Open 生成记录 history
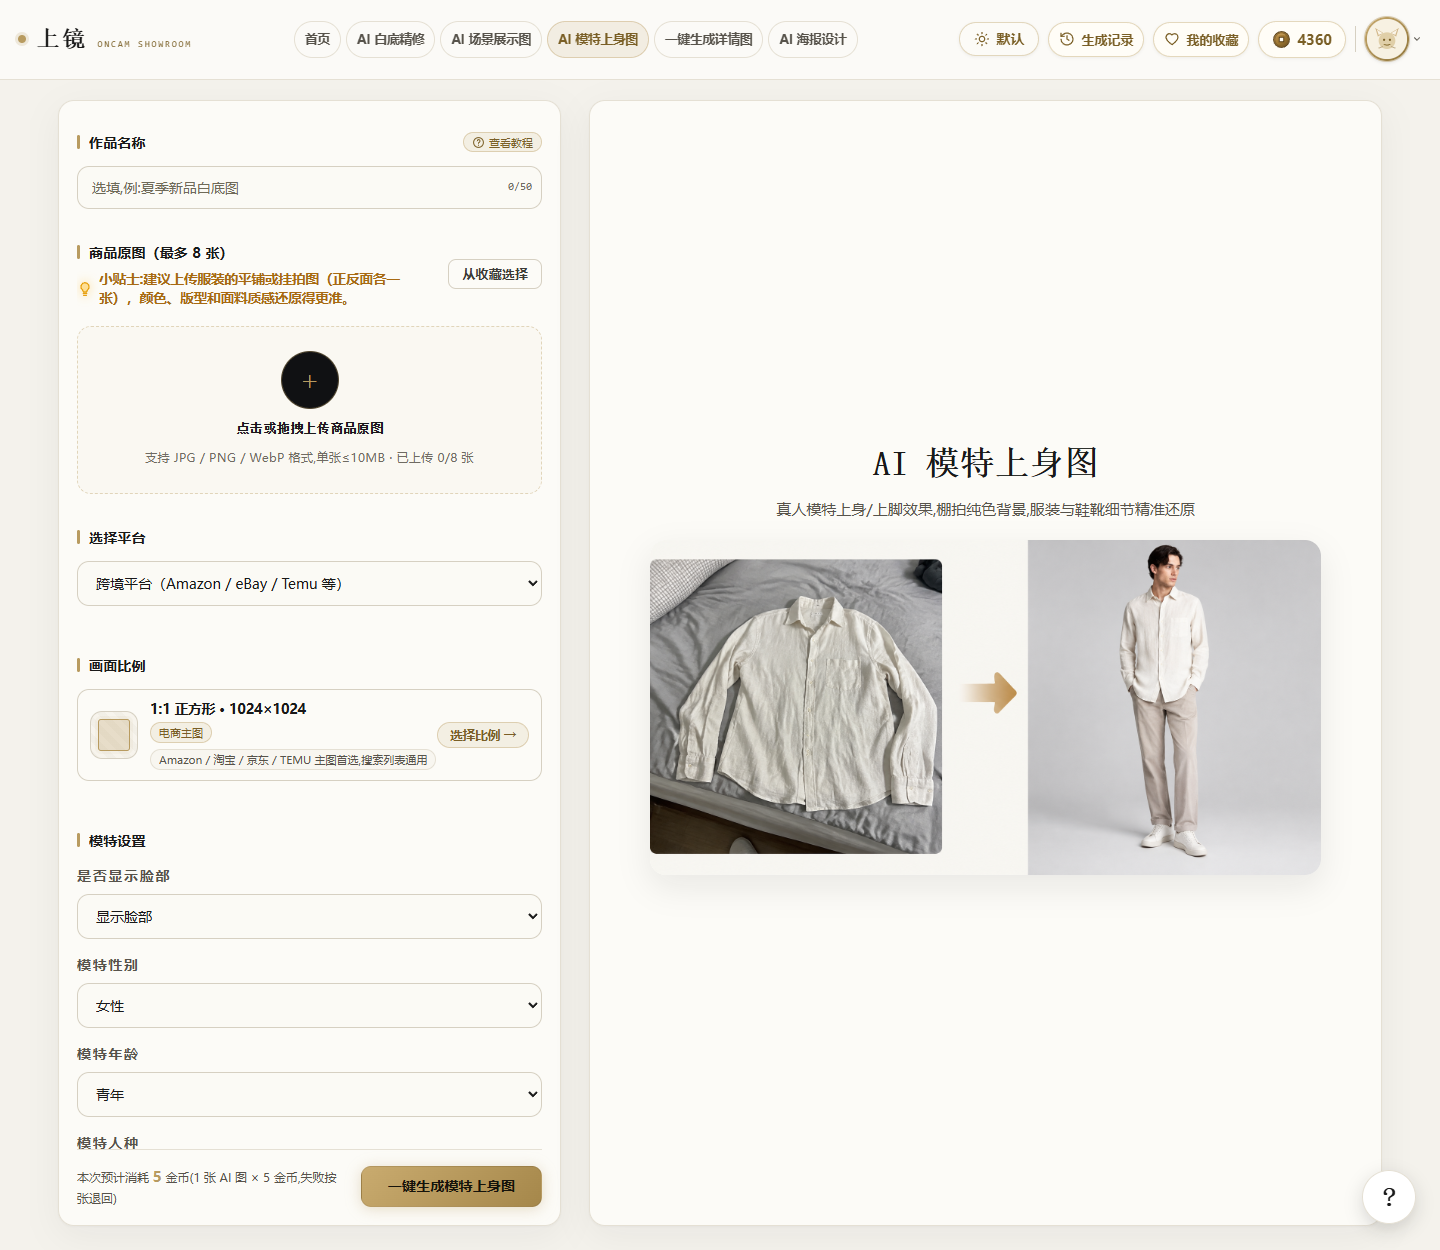 pyautogui.click(x=1096, y=39)
